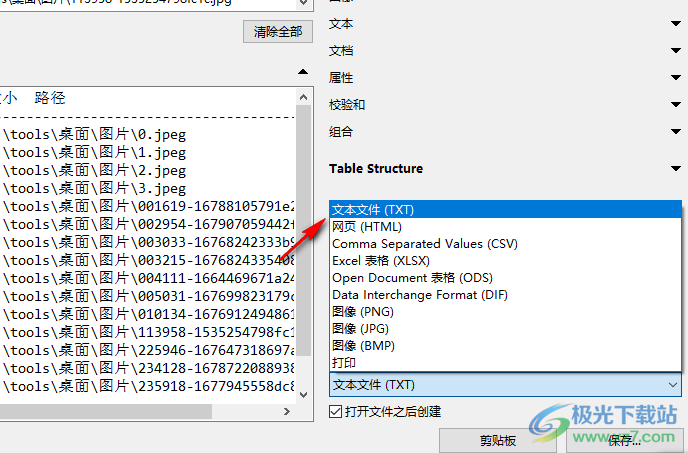688x453 pixels.
Task: Click the vertical scrollbar thumb in preview
Action: (x=304, y=230)
